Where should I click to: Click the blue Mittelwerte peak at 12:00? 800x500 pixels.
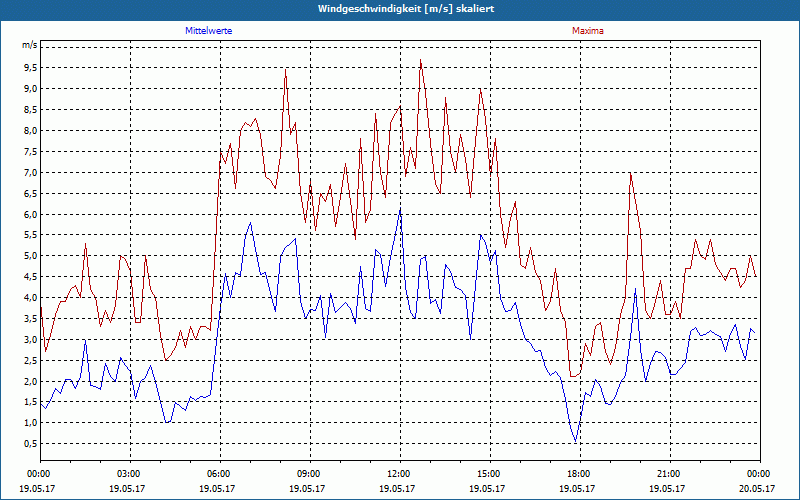(401, 209)
